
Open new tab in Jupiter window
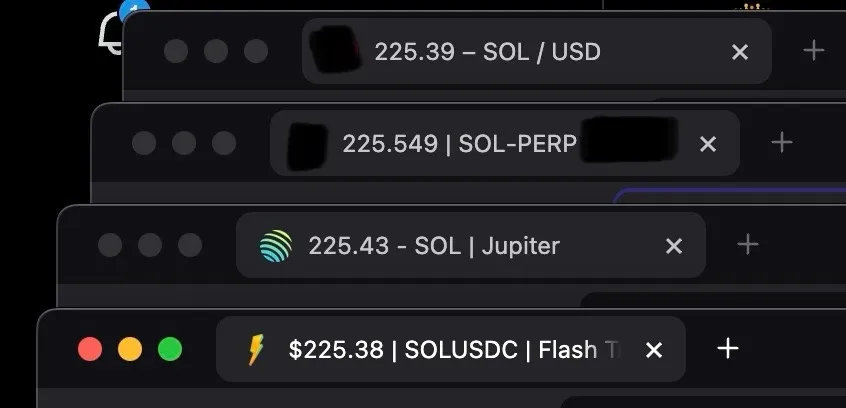748,244
